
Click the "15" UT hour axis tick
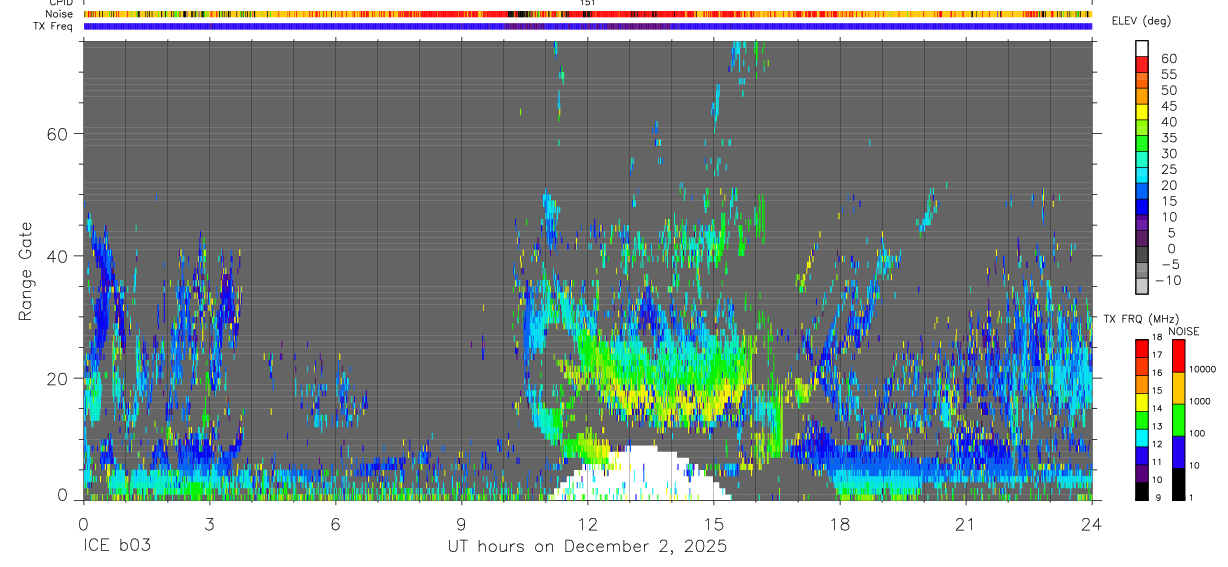pos(714,524)
